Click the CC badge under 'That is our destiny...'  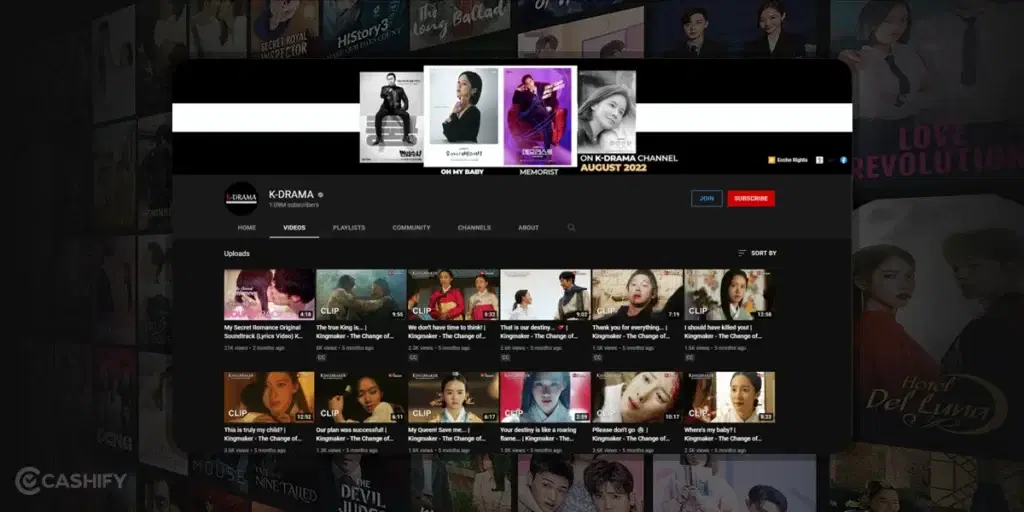click(x=505, y=357)
